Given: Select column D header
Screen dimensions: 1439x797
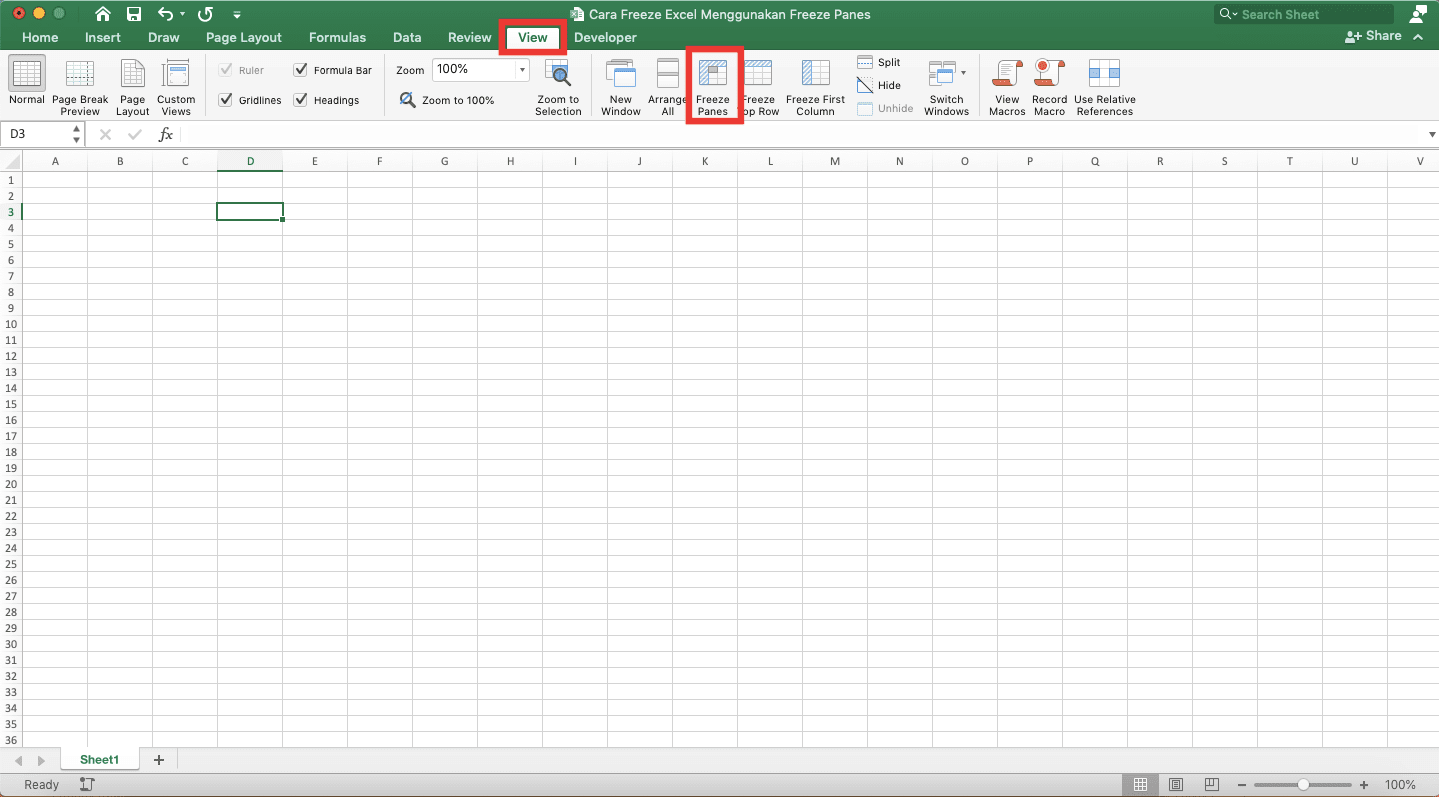Looking at the screenshot, I should coord(250,161).
